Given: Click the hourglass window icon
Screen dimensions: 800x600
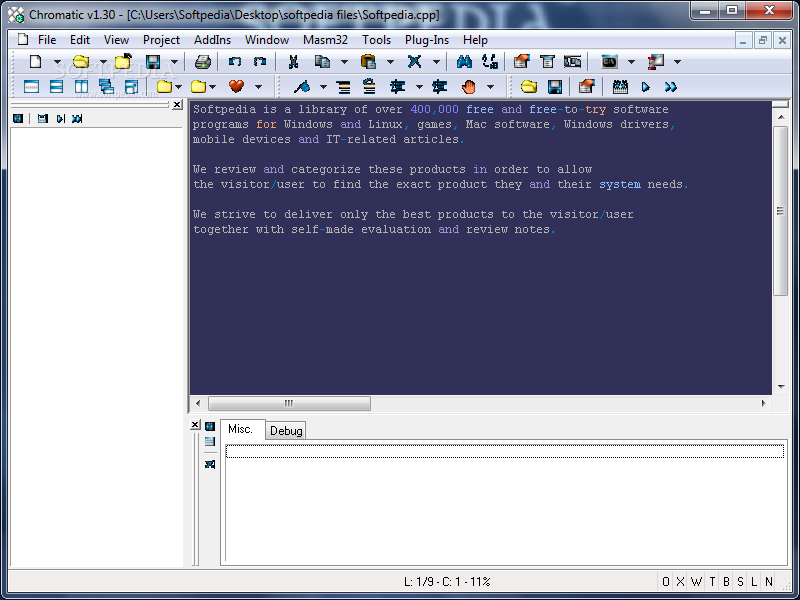Looking at the screenshot, I should click(x=656, y=62).
